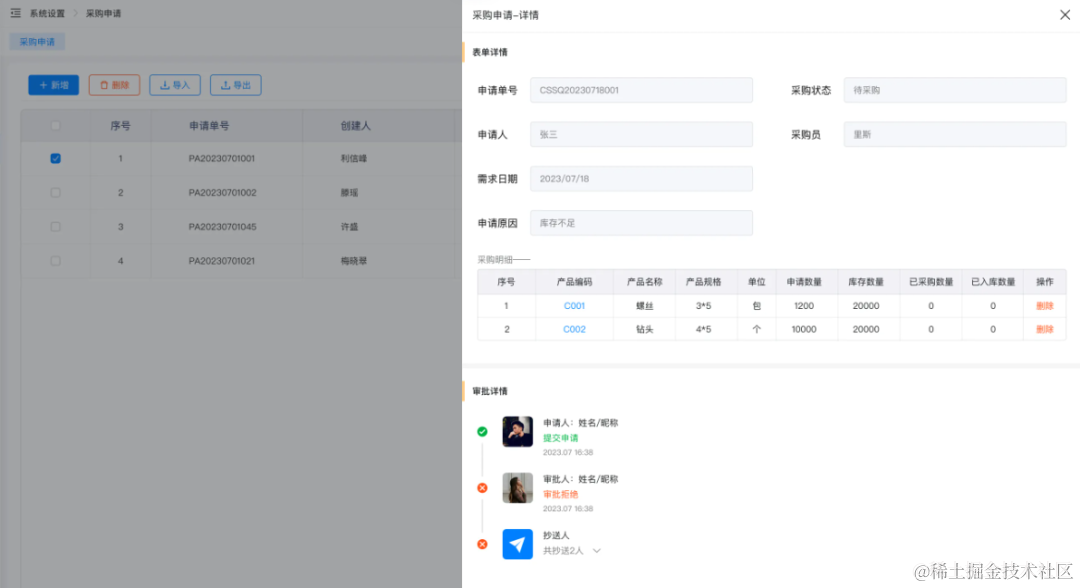
Task: Delete the 螺丝 row in 采购明细
Action: (x=1045, y=306)
